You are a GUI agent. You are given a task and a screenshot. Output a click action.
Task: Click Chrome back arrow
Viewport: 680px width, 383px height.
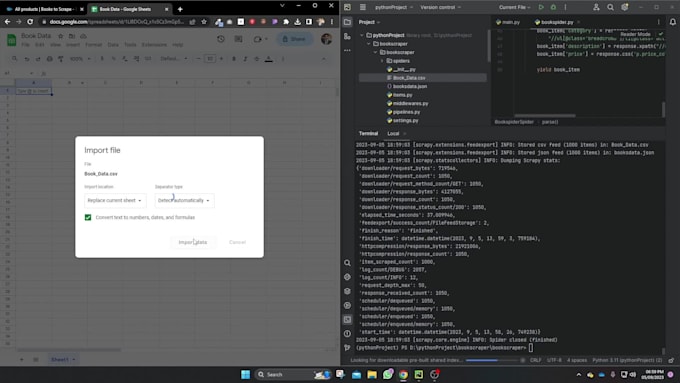tap(7, 22)
